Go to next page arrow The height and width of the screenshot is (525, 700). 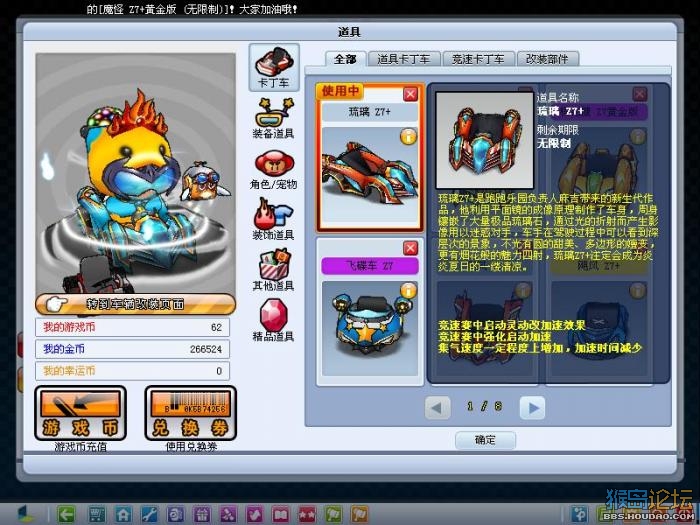pos(532,408)
